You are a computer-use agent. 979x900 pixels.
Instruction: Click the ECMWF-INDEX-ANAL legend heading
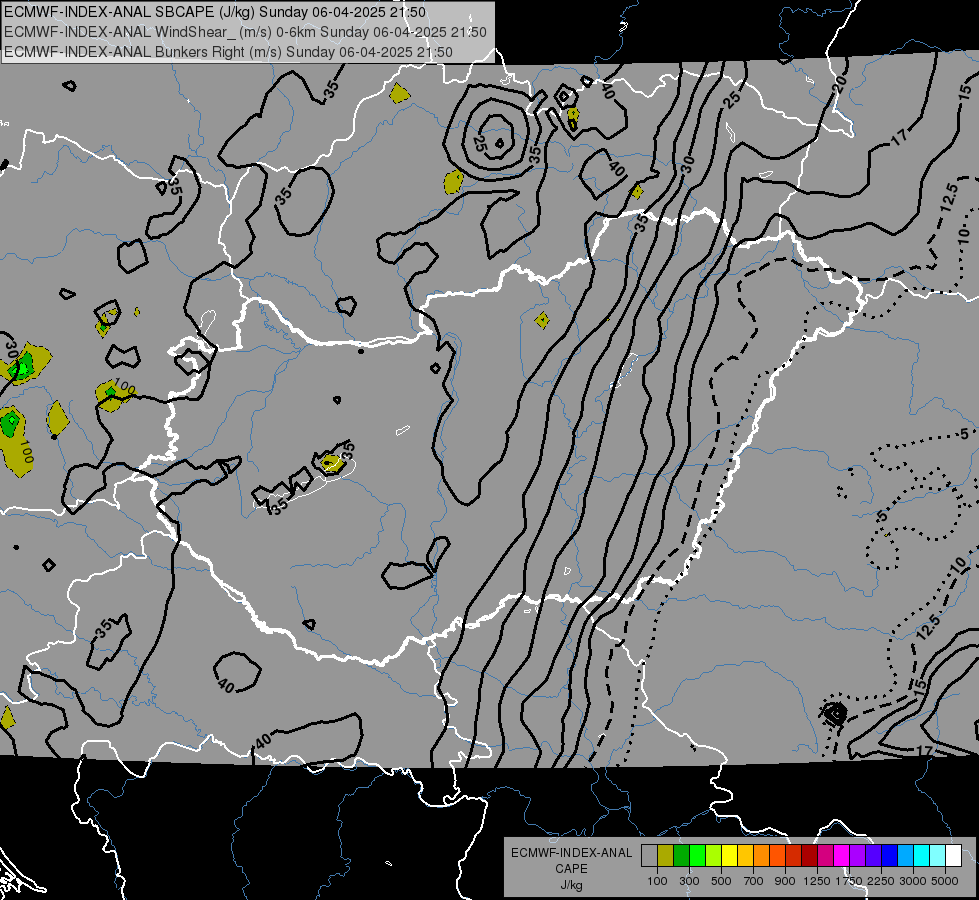click(571, 853)
